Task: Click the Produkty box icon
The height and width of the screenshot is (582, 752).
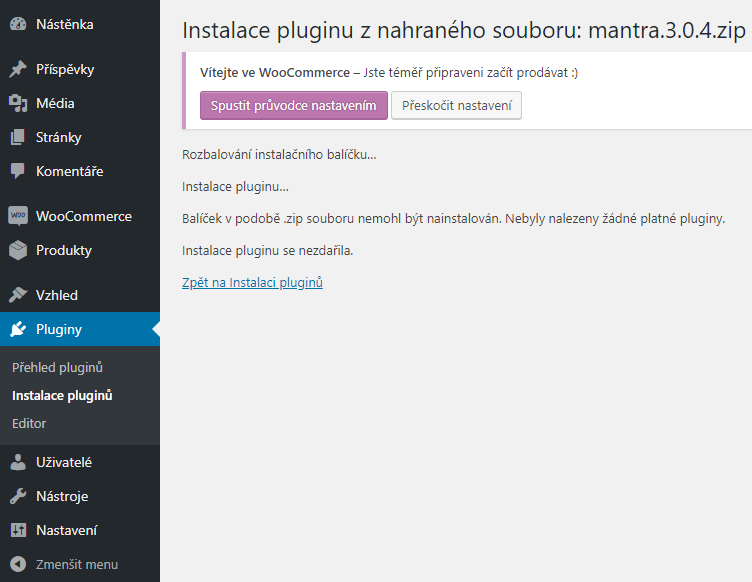Action: point(18,250)
